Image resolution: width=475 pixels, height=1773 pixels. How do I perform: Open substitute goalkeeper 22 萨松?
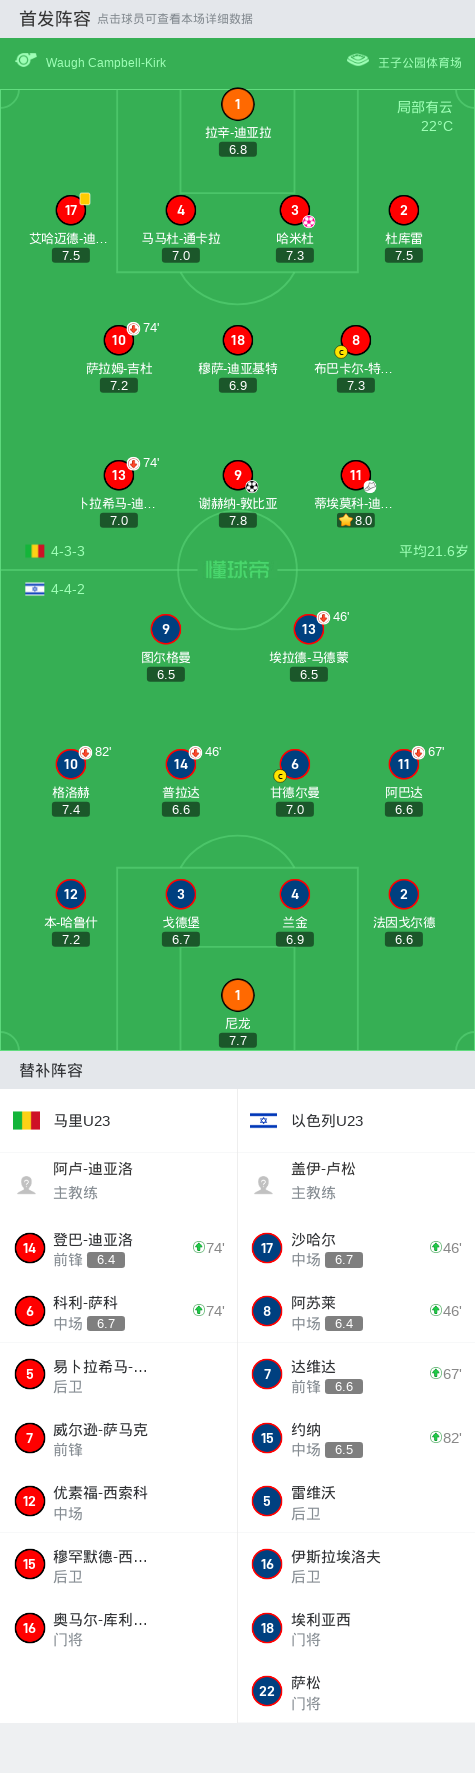[356, 1692]
